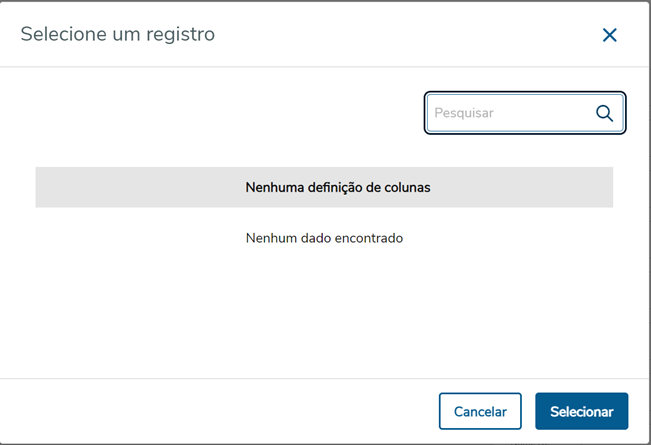Cancel the record selection
Screen dimensions: 651x445
pos(480,411)
